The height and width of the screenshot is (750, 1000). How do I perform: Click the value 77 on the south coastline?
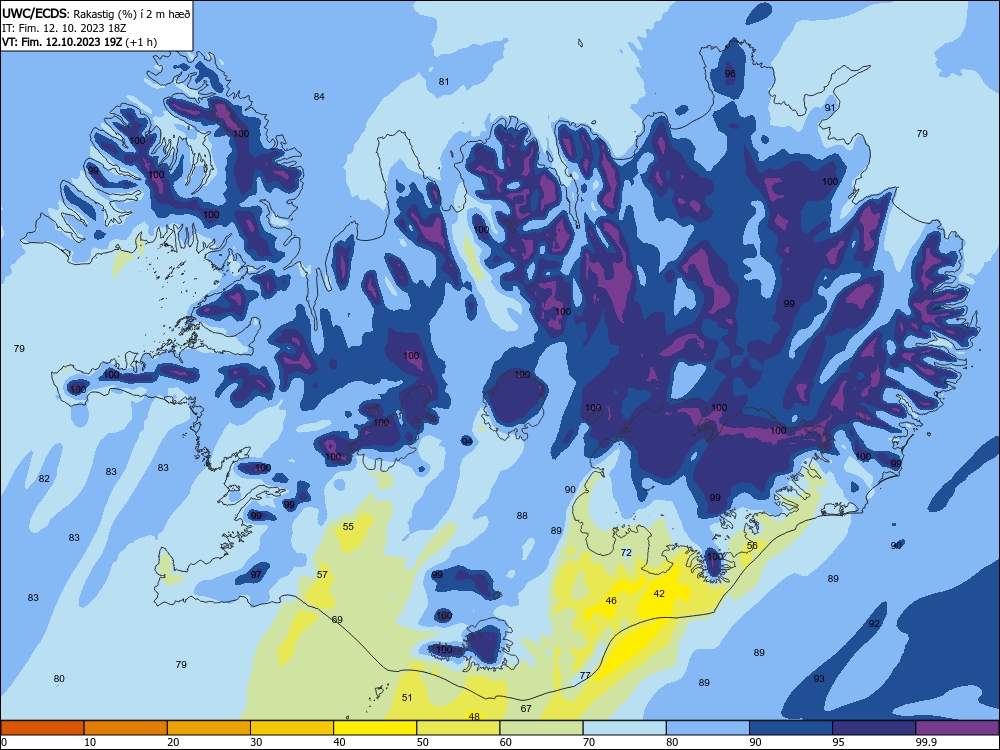tap(585, 675)
